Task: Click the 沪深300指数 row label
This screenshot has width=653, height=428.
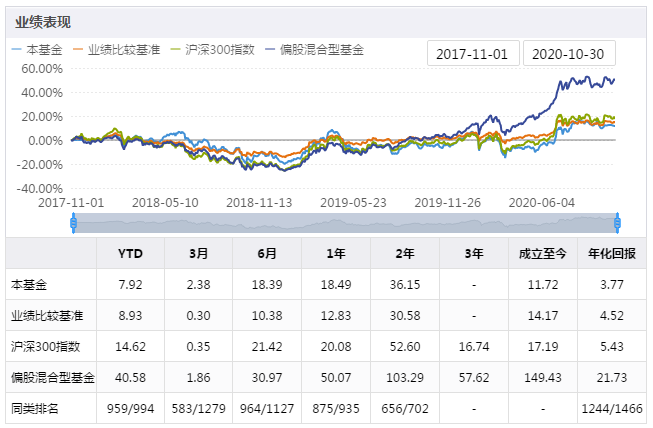Action: (45, 346)
